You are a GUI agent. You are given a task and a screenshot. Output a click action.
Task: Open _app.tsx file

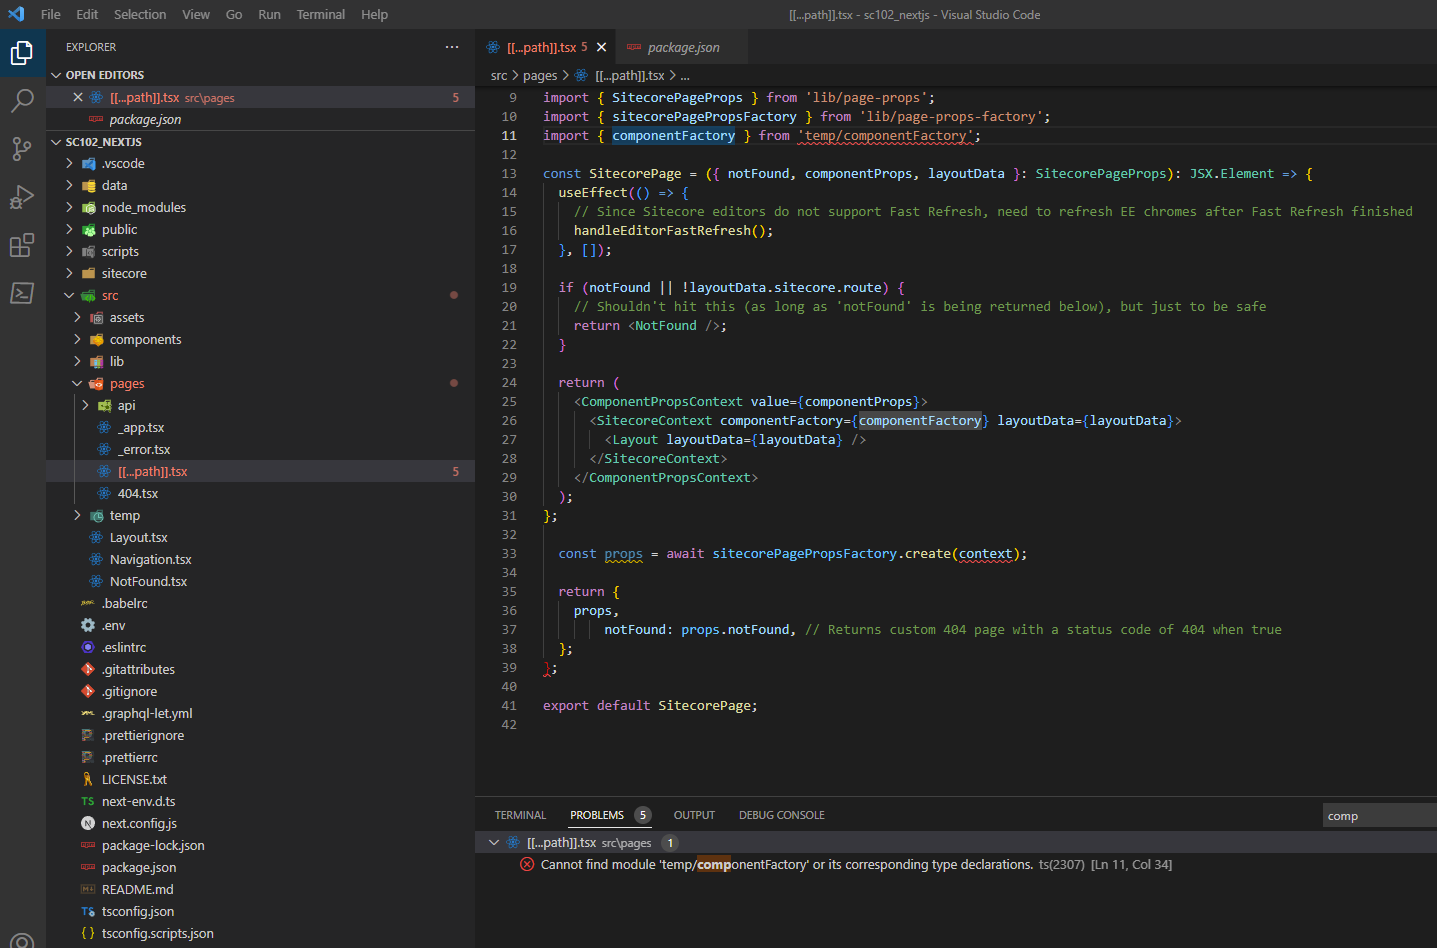[260, 427]
